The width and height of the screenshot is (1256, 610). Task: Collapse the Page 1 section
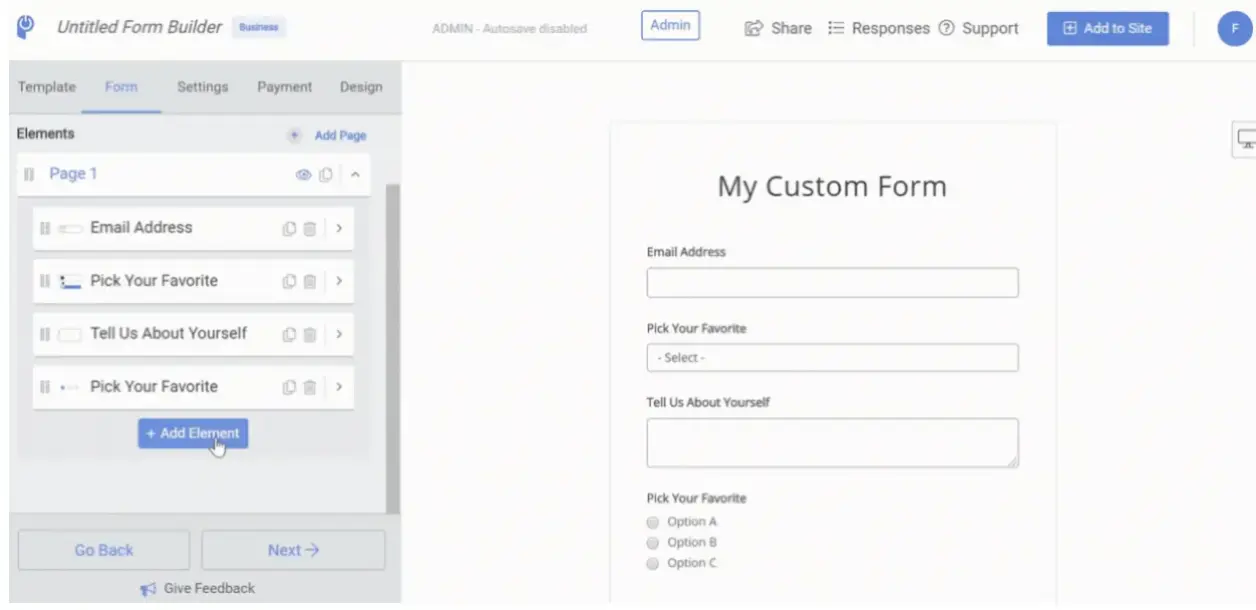[x=353, y=173]
